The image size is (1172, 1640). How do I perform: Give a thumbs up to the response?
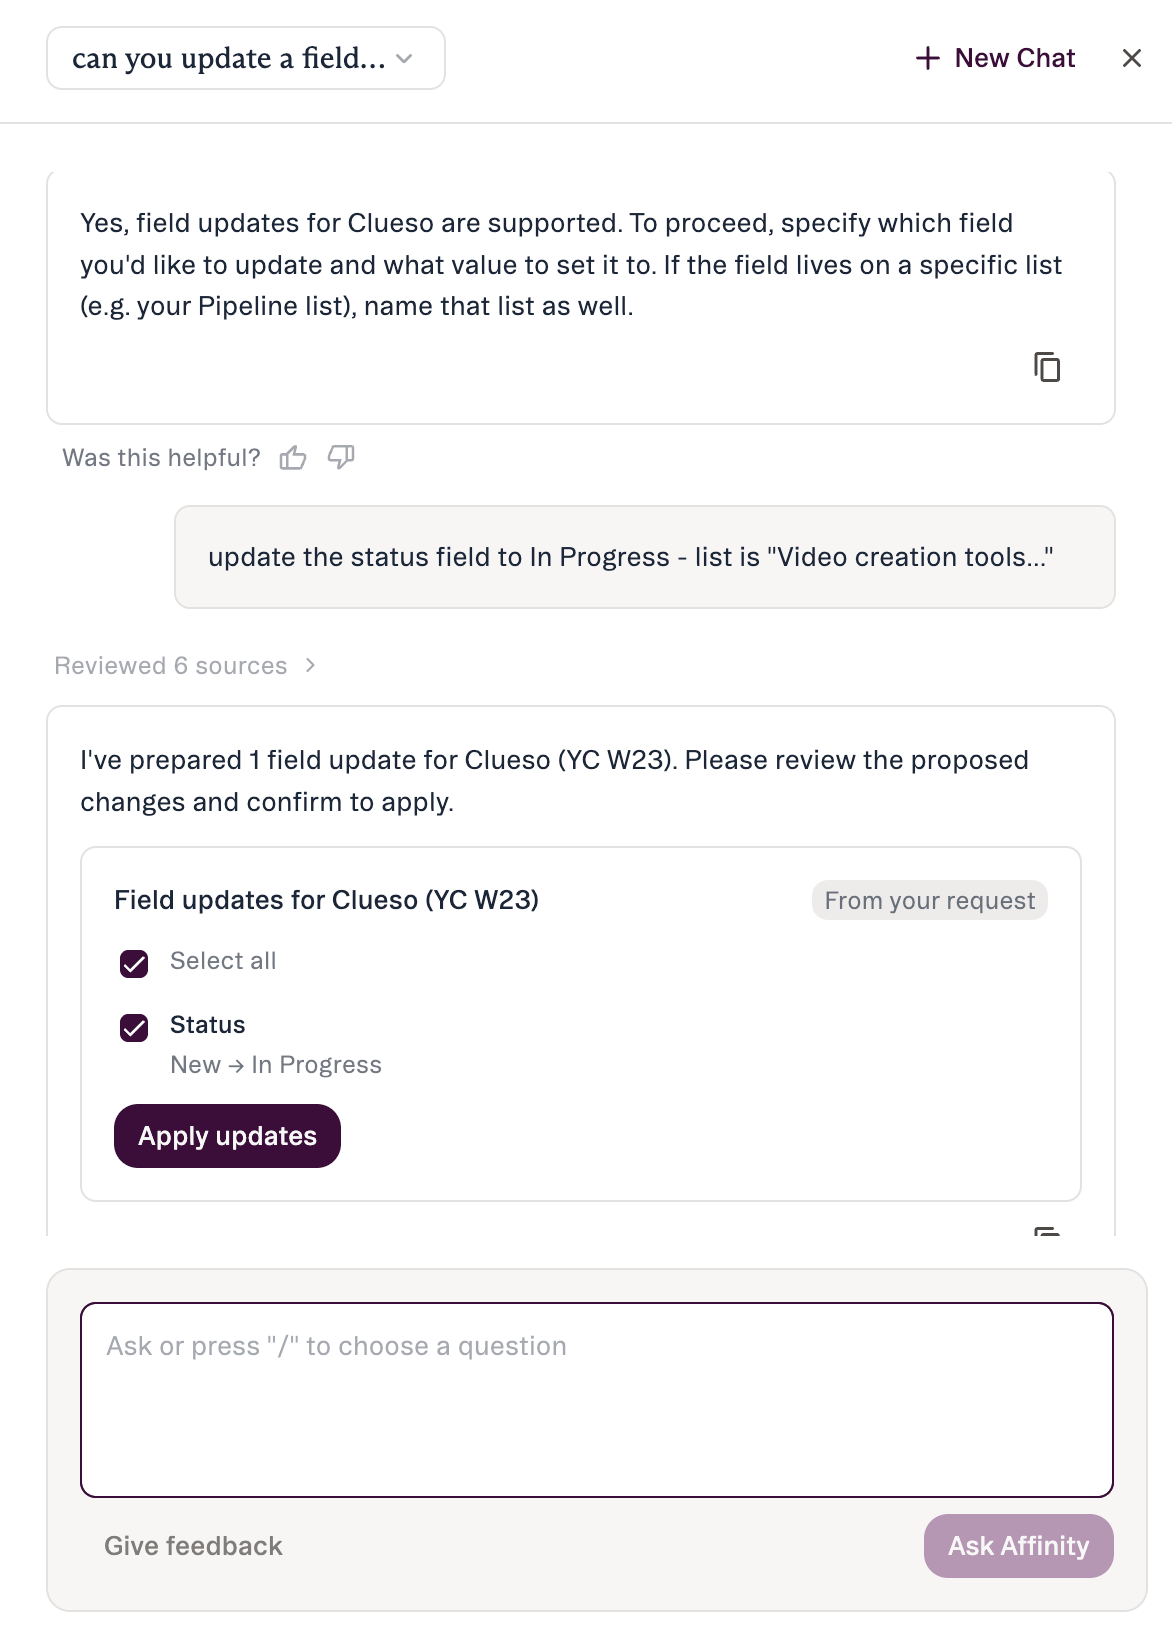pos(293,458)
